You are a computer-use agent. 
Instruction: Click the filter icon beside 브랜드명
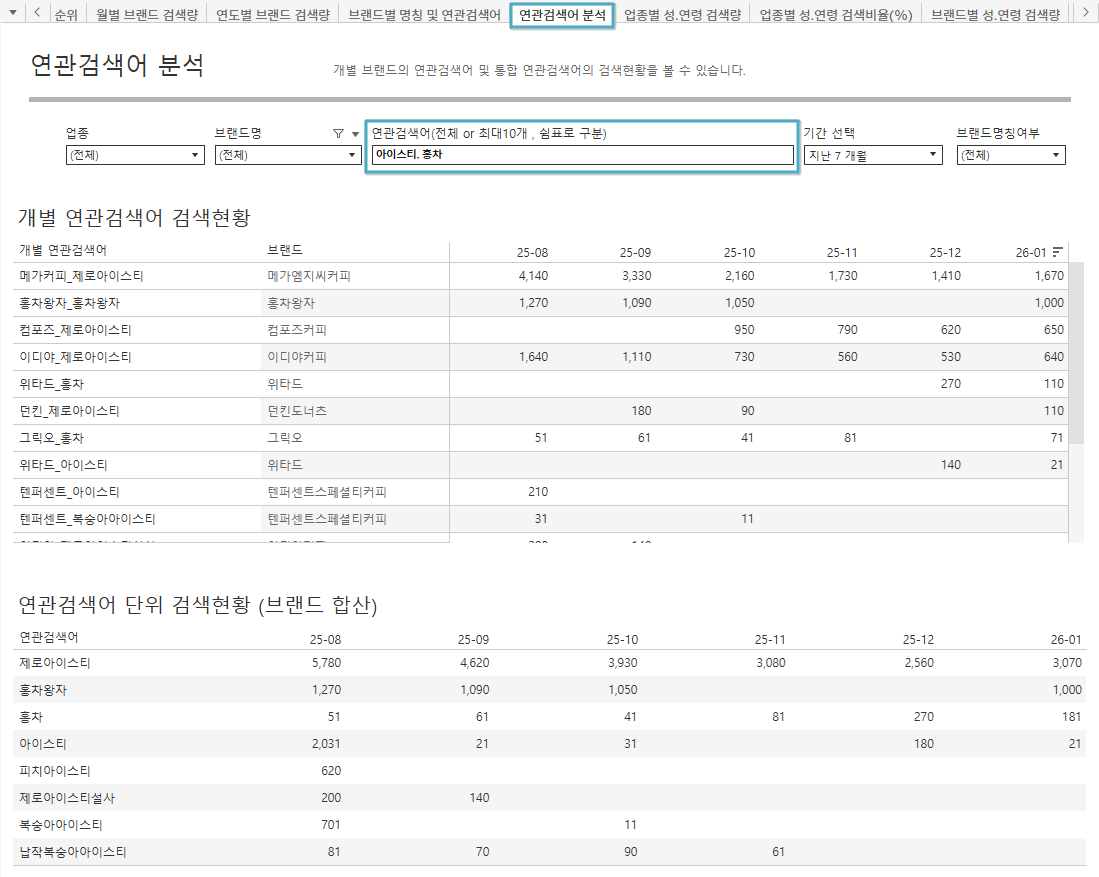pyautogui.click(x=338, y=134)
